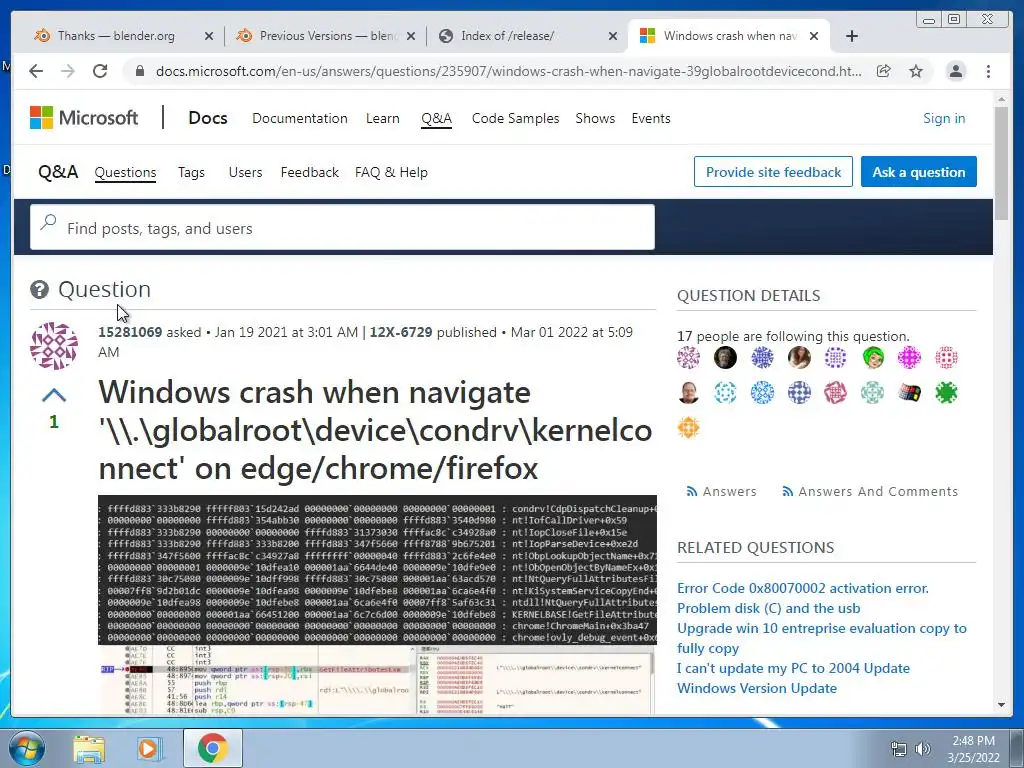
Task: Open the Questions sub-navigation link
Action: click(x=125, y=172)
